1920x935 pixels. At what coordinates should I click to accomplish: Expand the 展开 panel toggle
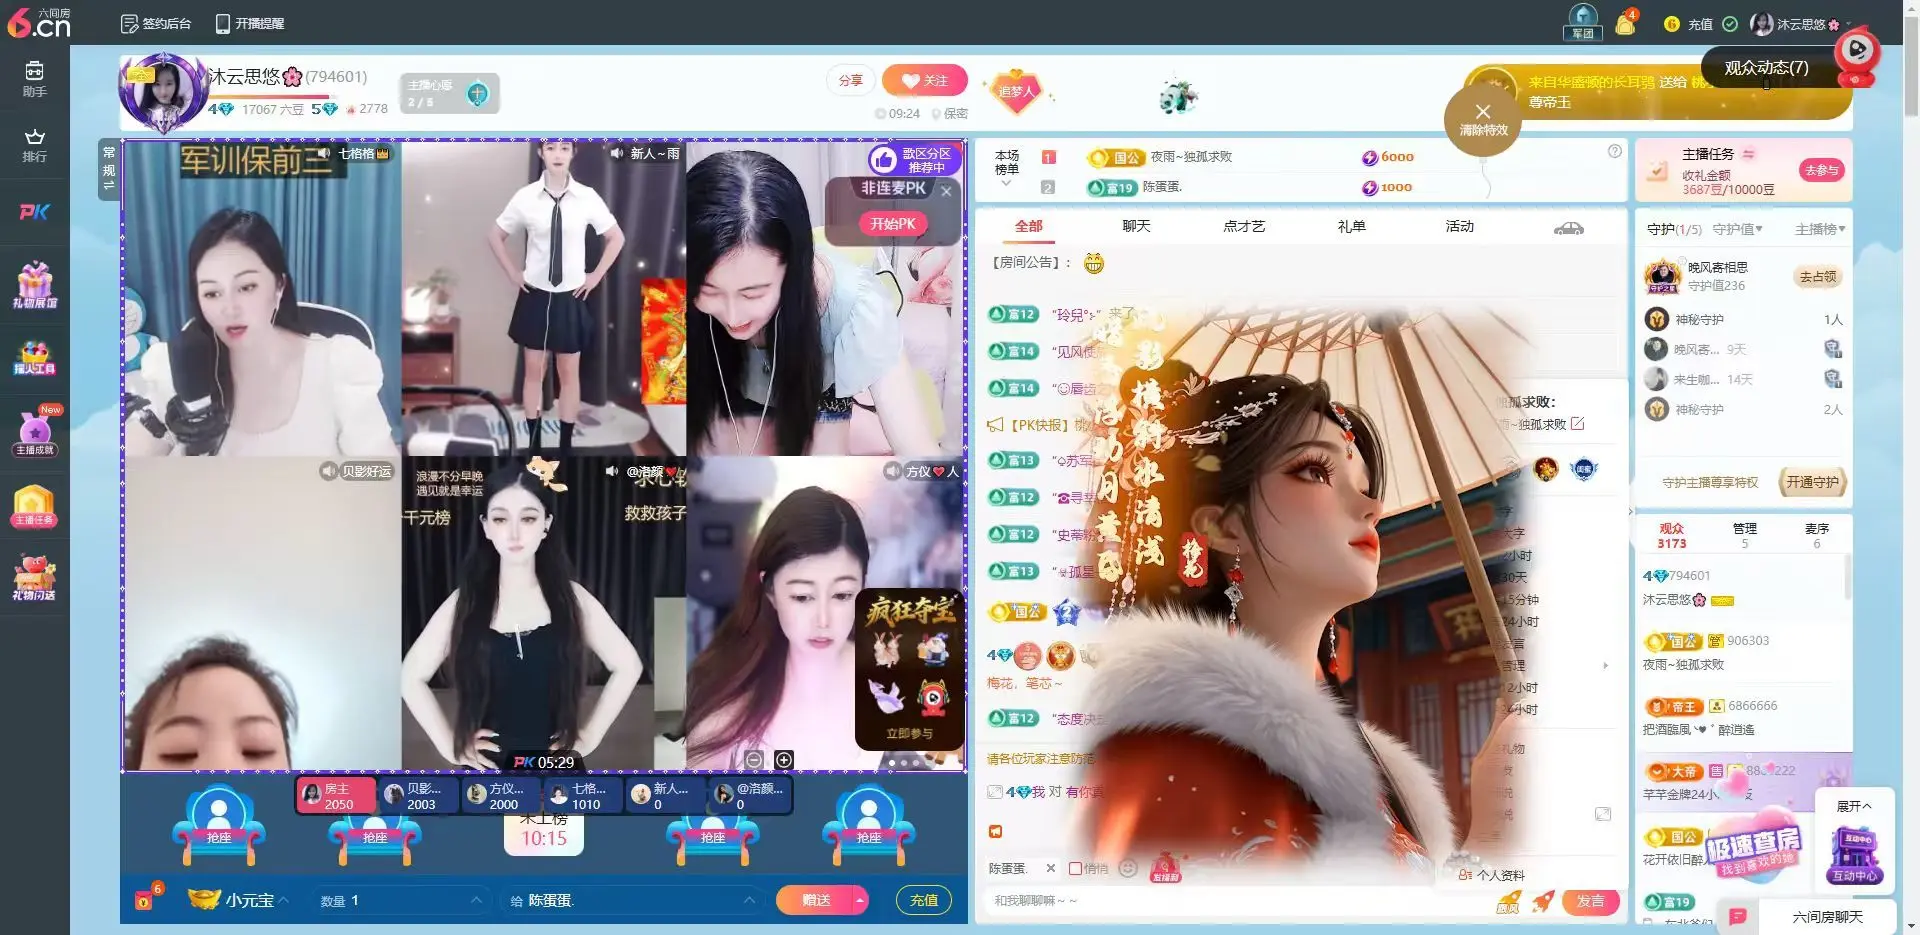[1853, 806]
